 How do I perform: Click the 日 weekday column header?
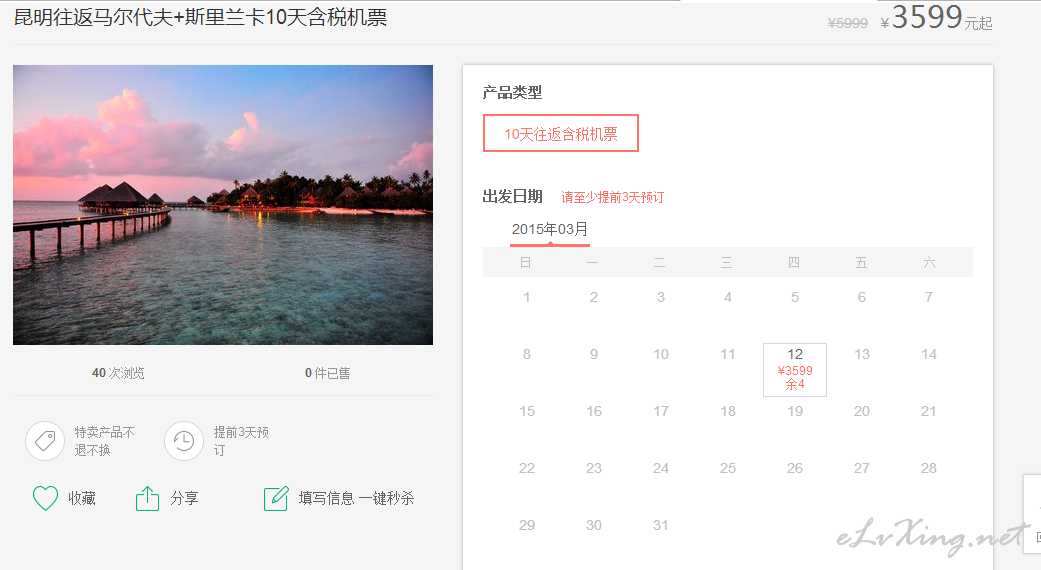pyautogui.click(x=525, y=263)
